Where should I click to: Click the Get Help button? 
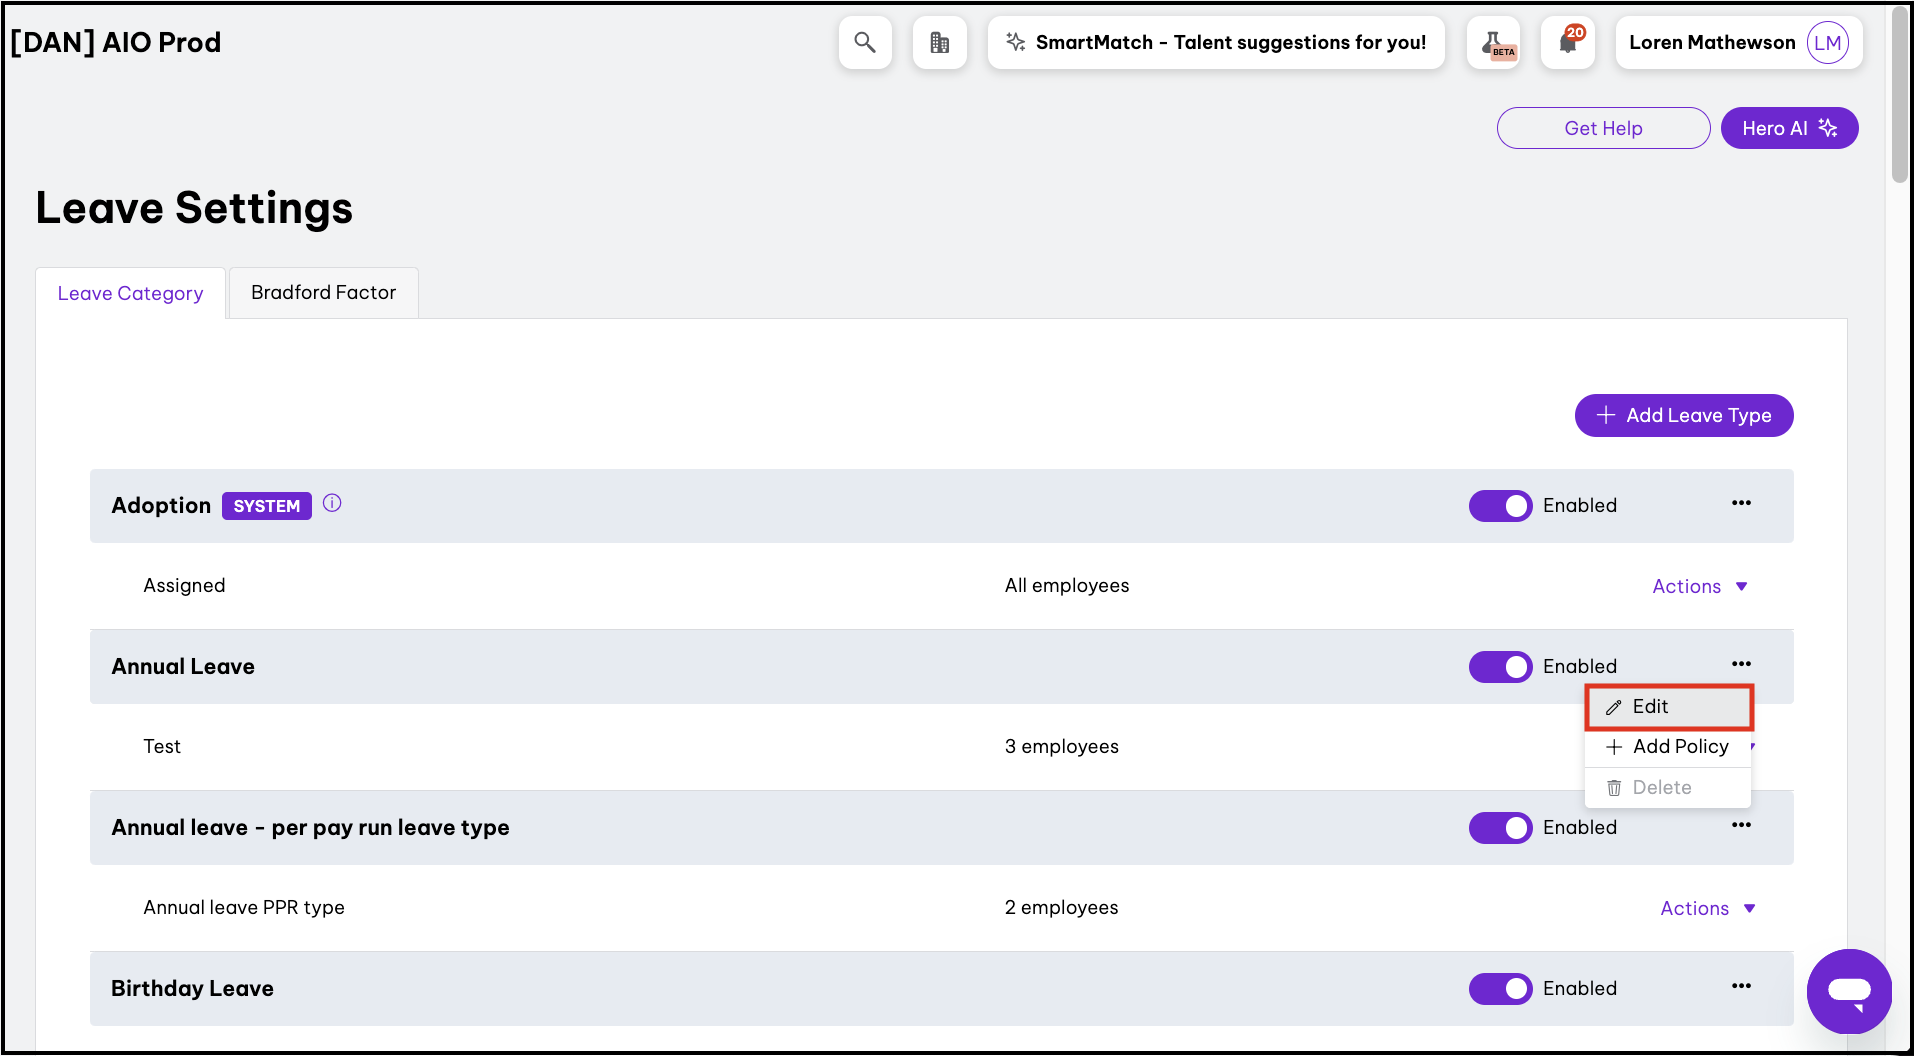(1602, 129)
